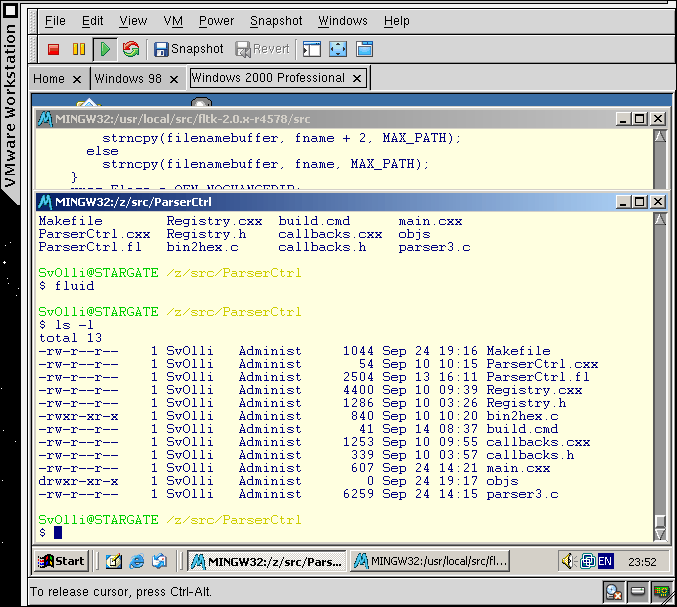This screenshot has width=677, height=607.
Task: Maximize the ParserCtrl MINGW32 window
Action: click(640, 202)
